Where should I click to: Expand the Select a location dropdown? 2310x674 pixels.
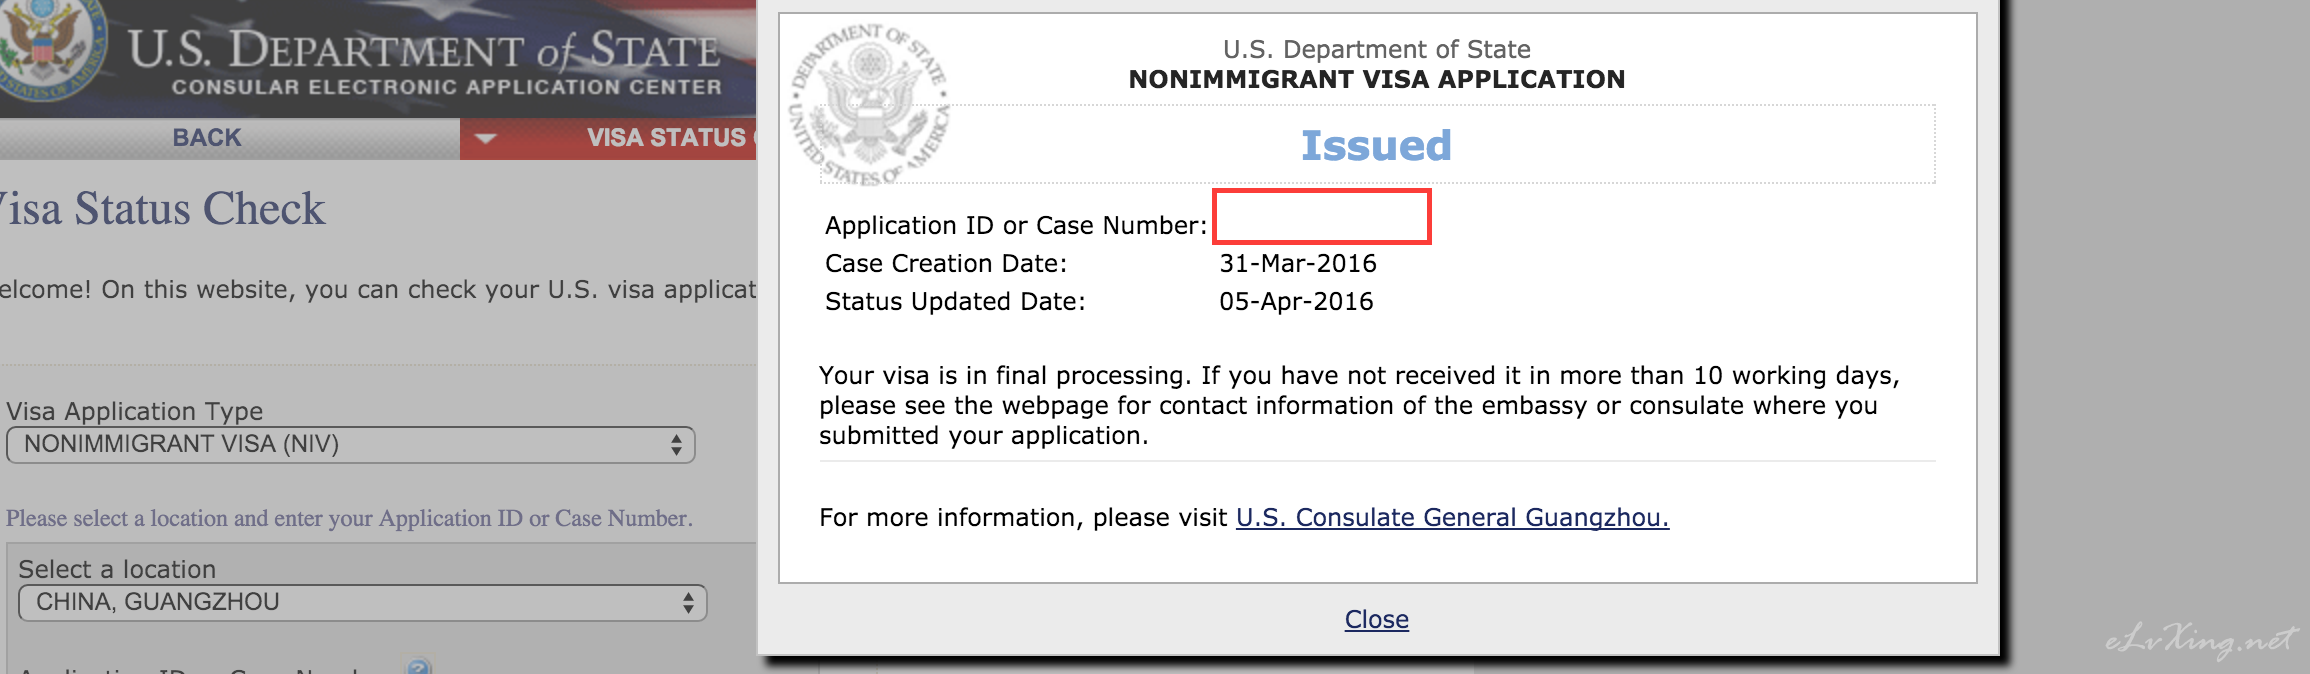tap(363, 603)
